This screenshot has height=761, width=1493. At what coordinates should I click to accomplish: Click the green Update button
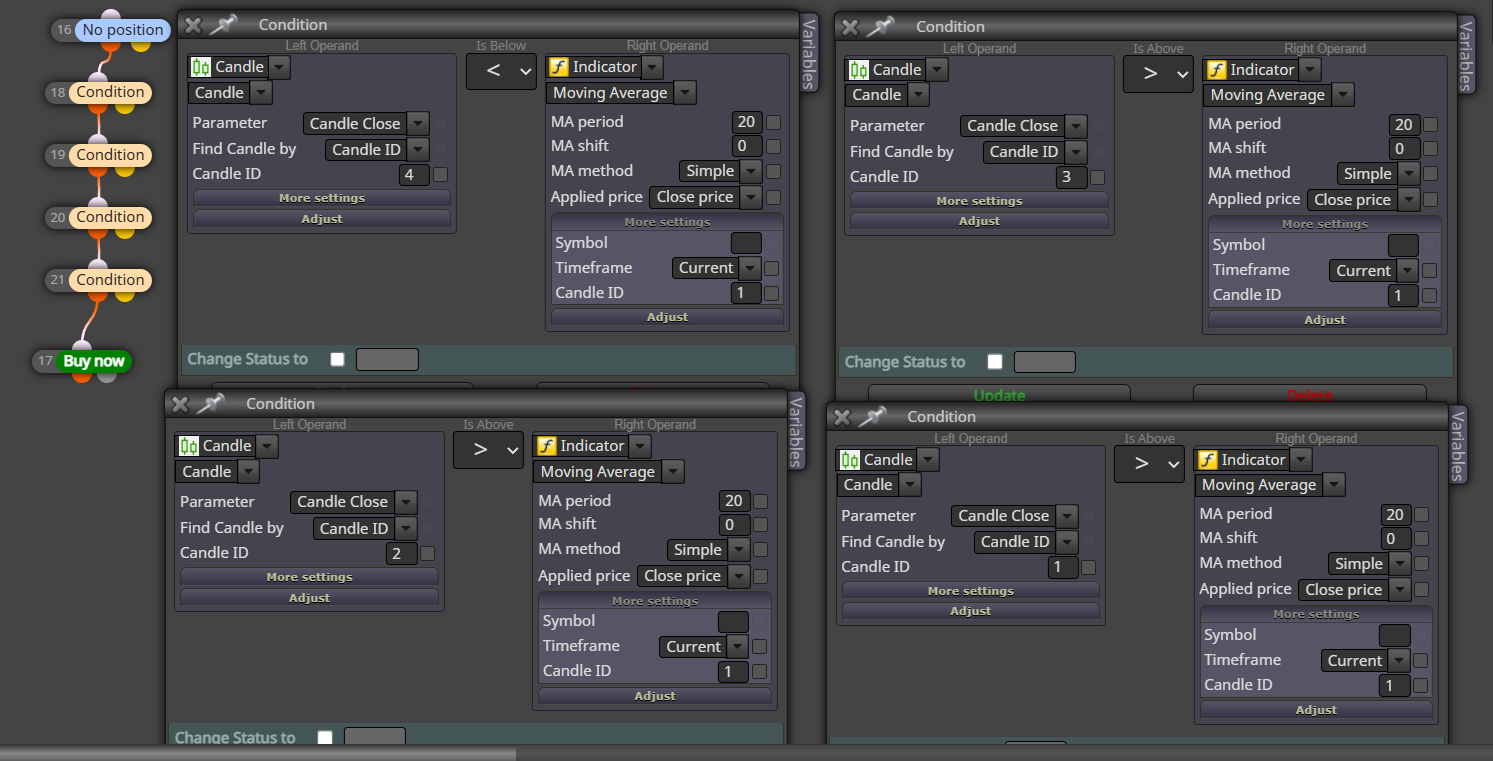coord(1000,394)
